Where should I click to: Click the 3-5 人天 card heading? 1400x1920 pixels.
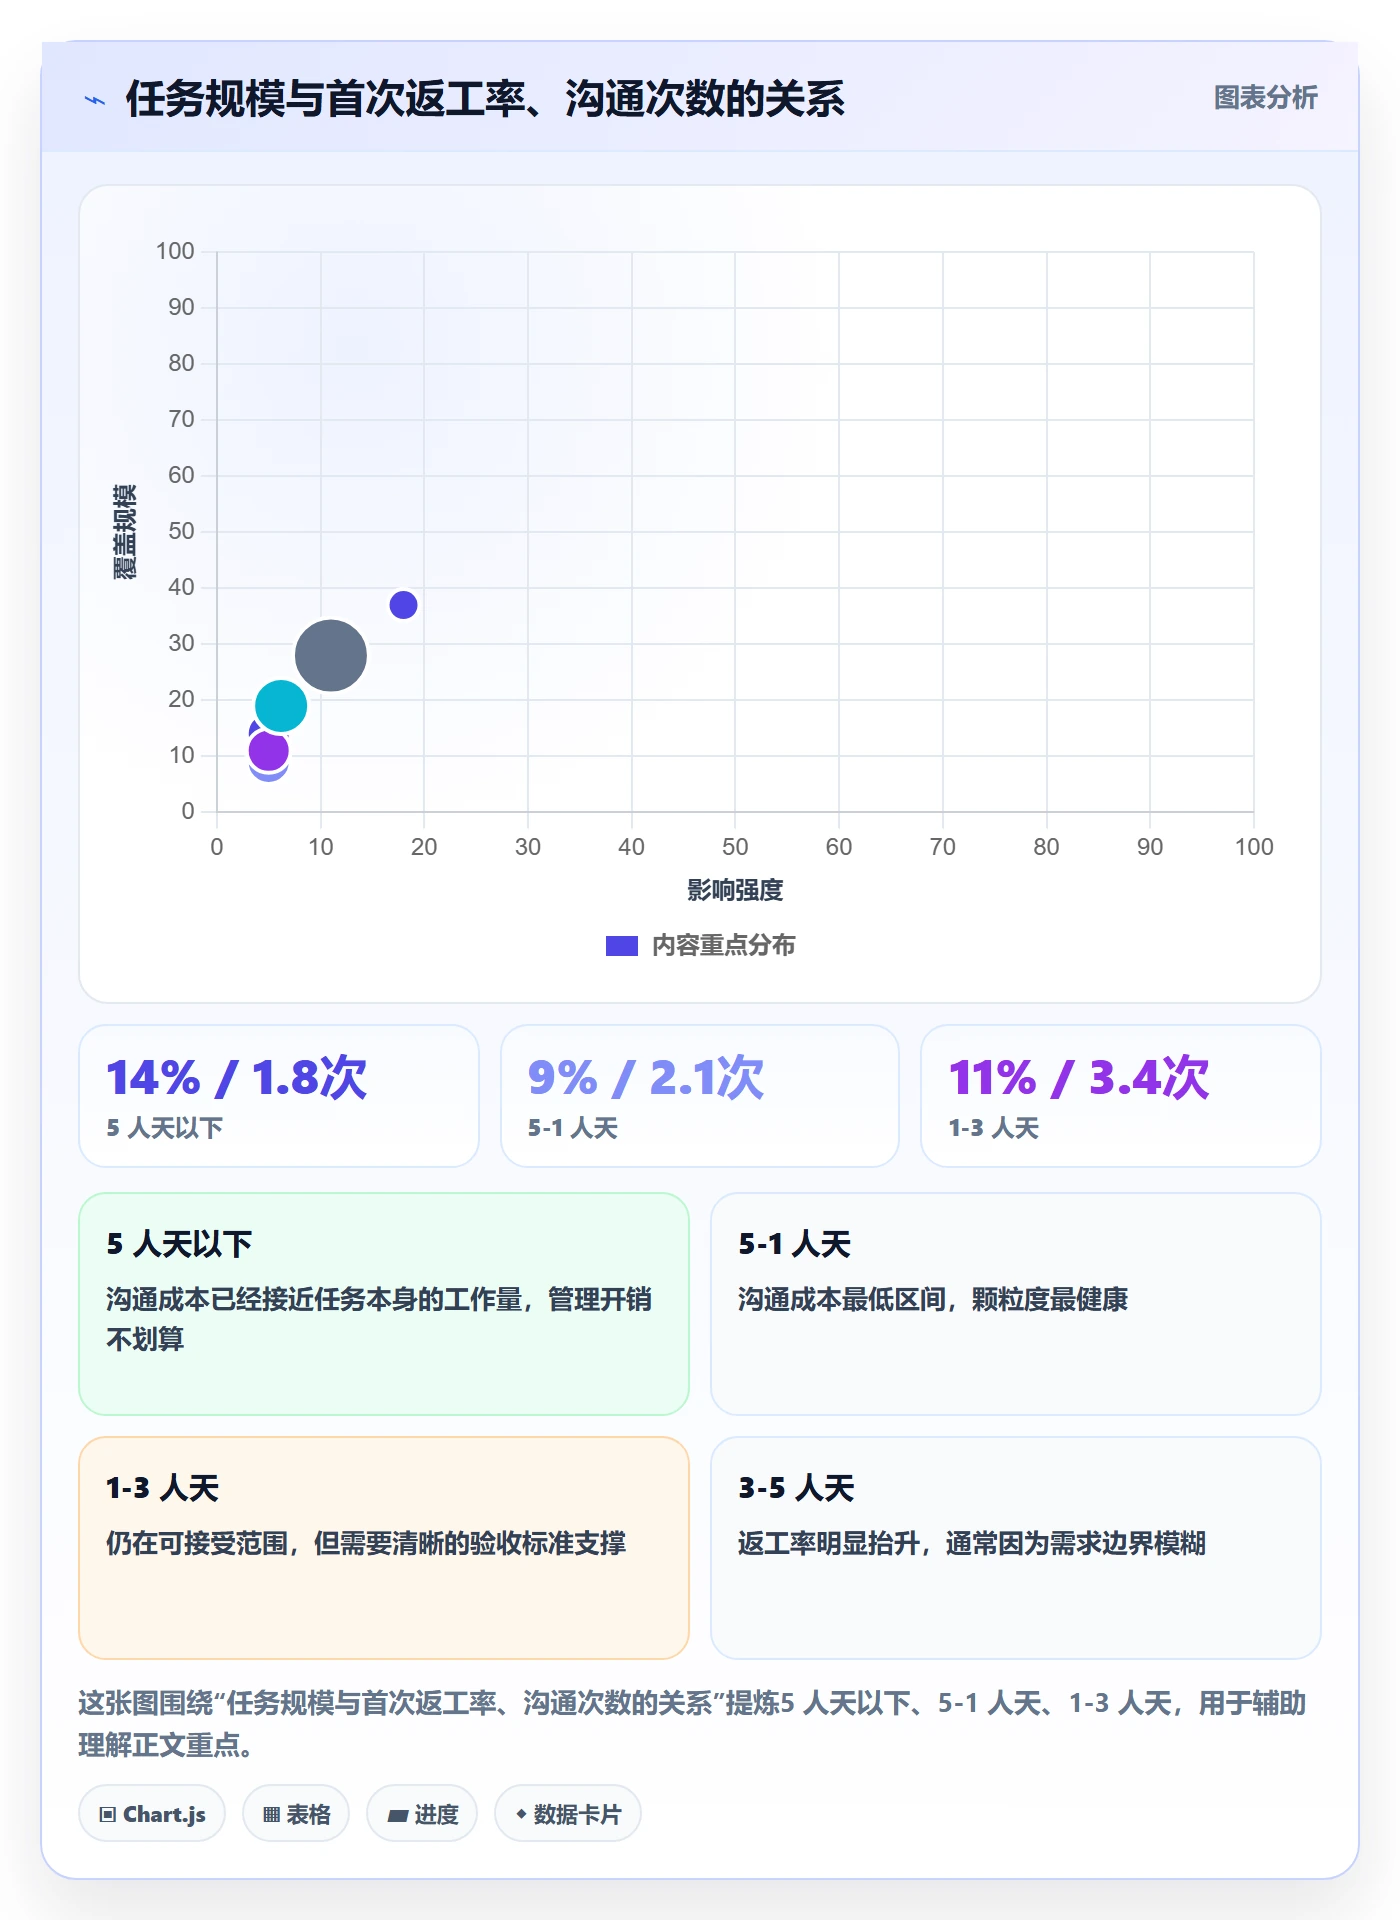coord(796,1488)
